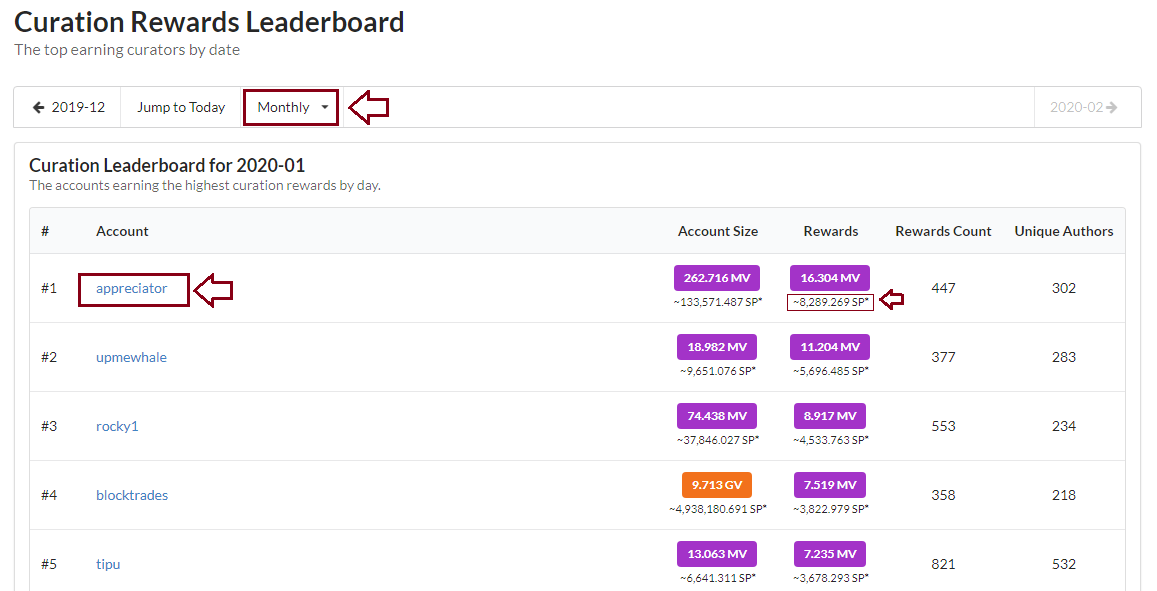The image size is (1157, 591).
Task: Click rewards count 377 for upmewhale
Action: [943, 357]
